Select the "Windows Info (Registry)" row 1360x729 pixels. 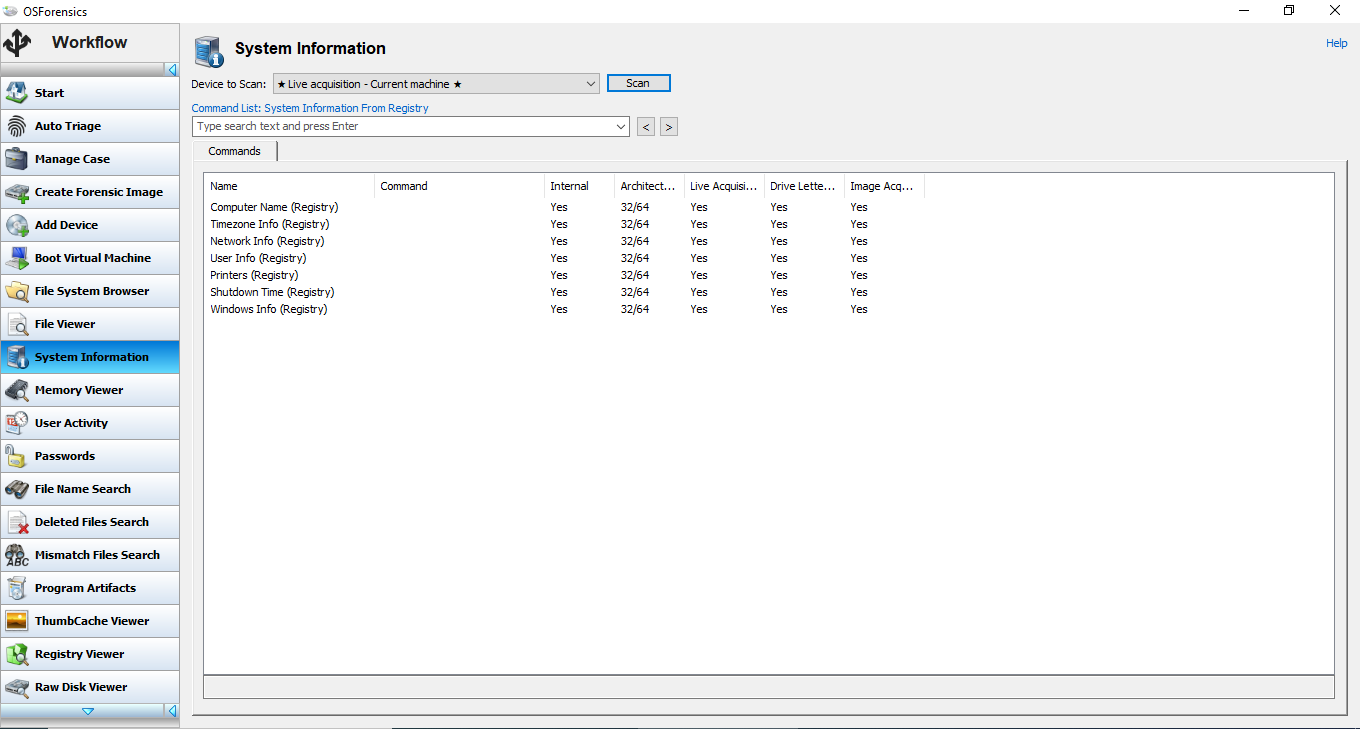click(x=565, y=309)
